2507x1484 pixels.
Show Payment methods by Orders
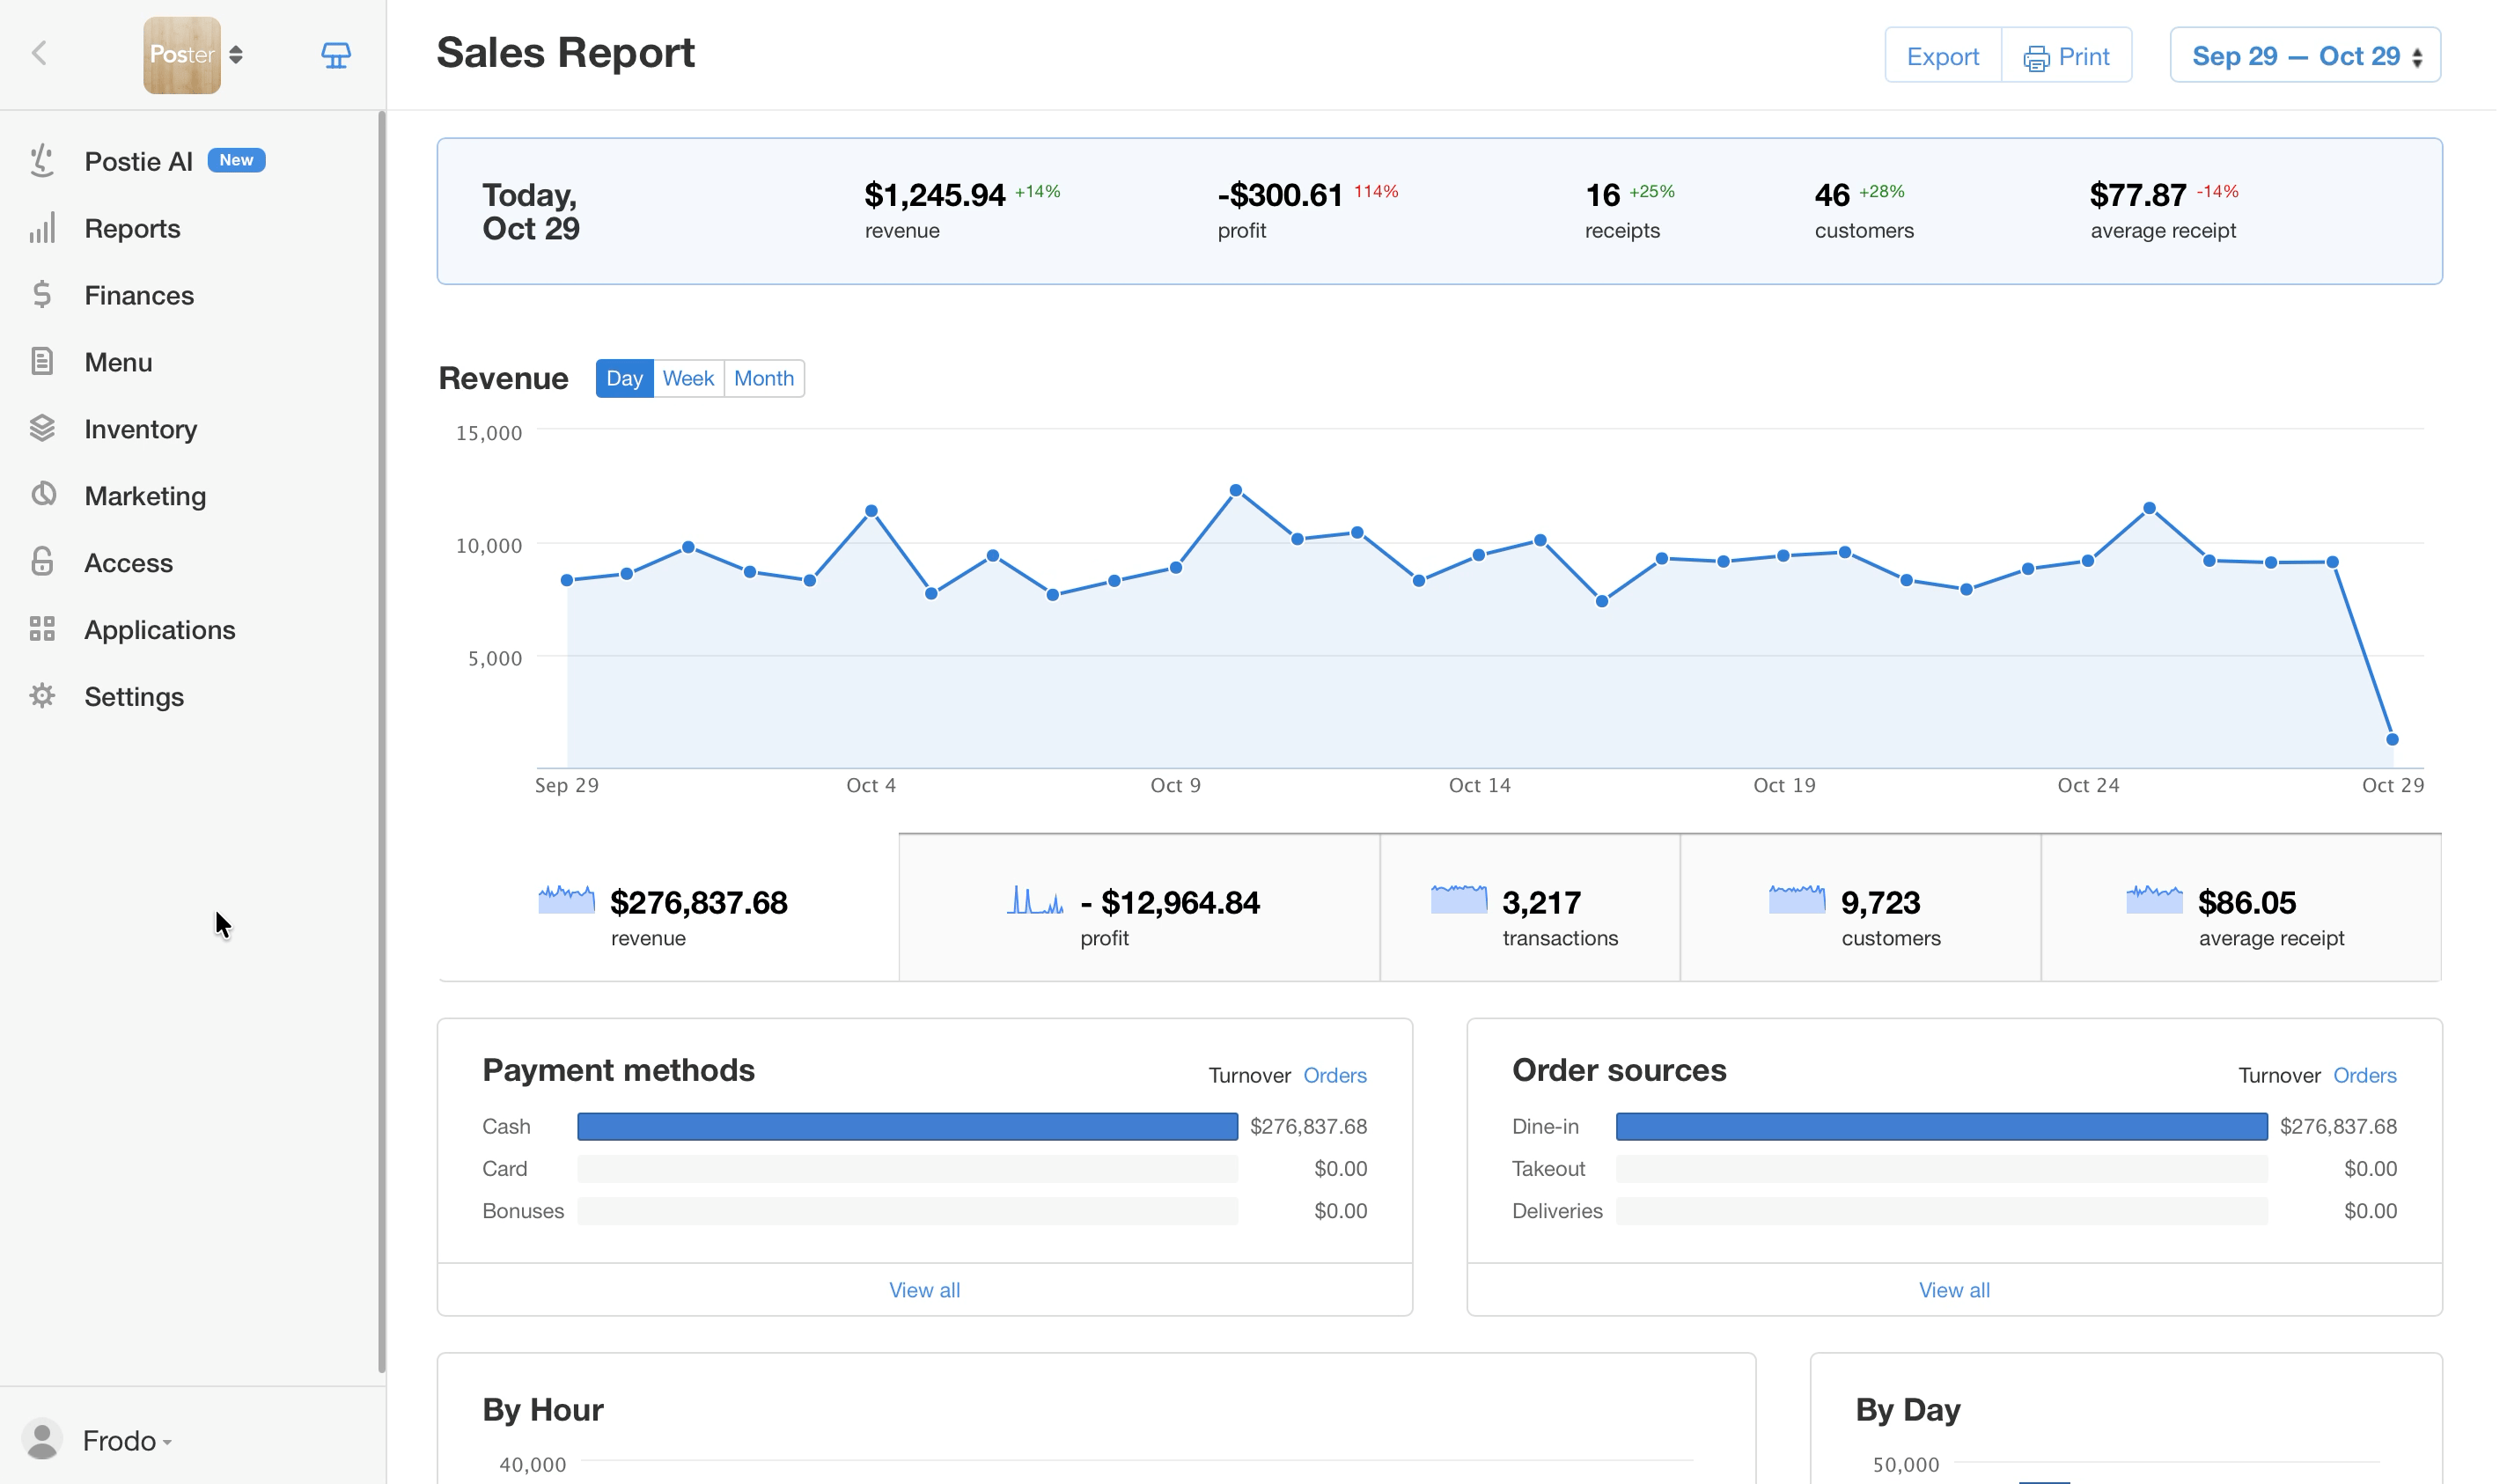point(1334,1075)
